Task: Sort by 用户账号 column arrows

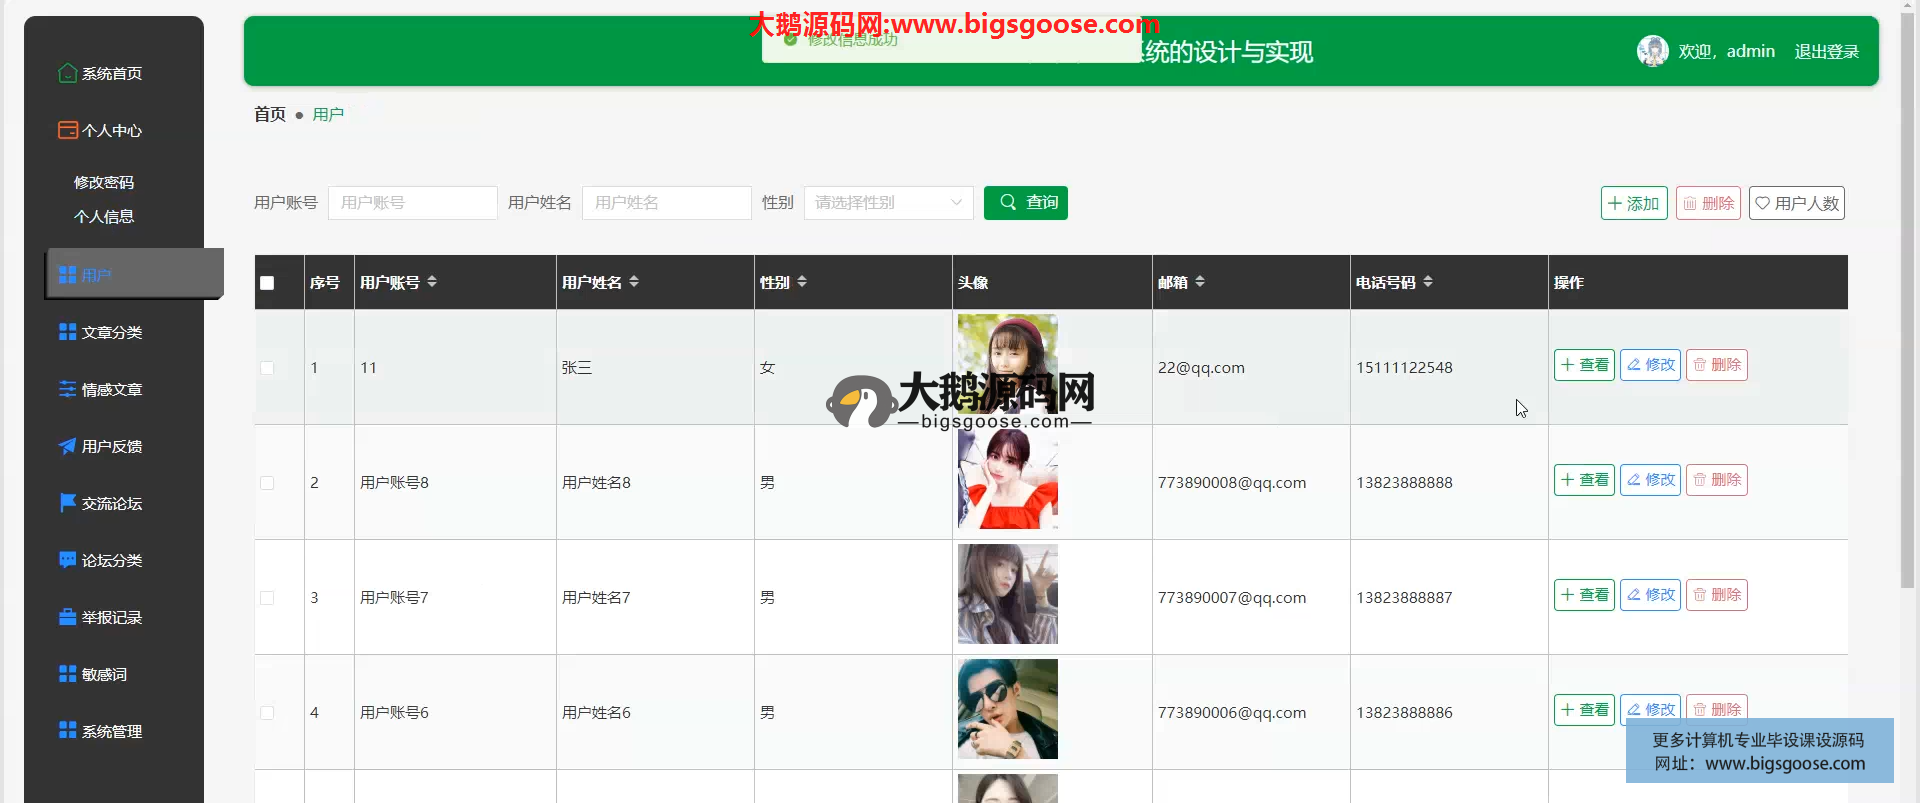Action: coord(432,282)
